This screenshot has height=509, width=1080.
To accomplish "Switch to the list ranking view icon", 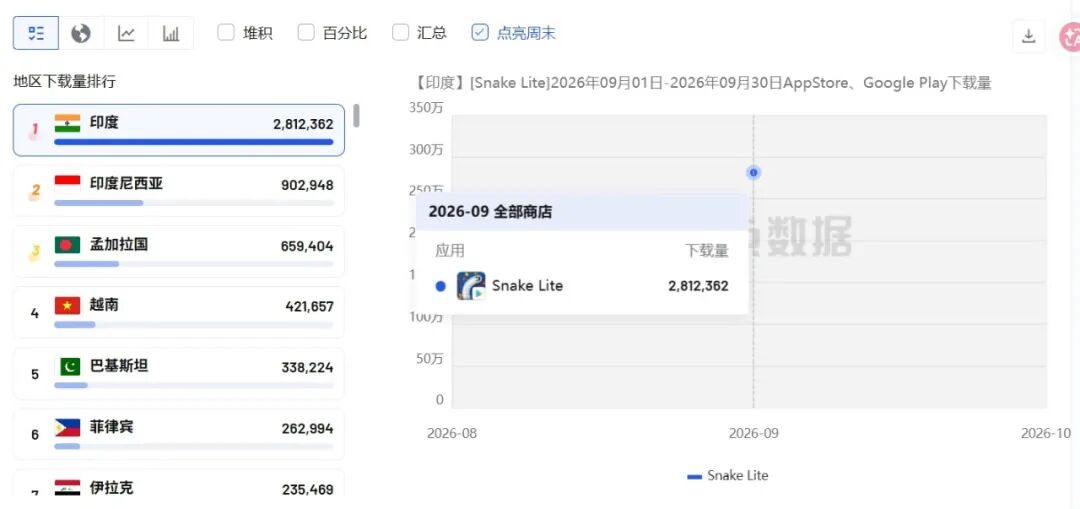I will 36,33.
